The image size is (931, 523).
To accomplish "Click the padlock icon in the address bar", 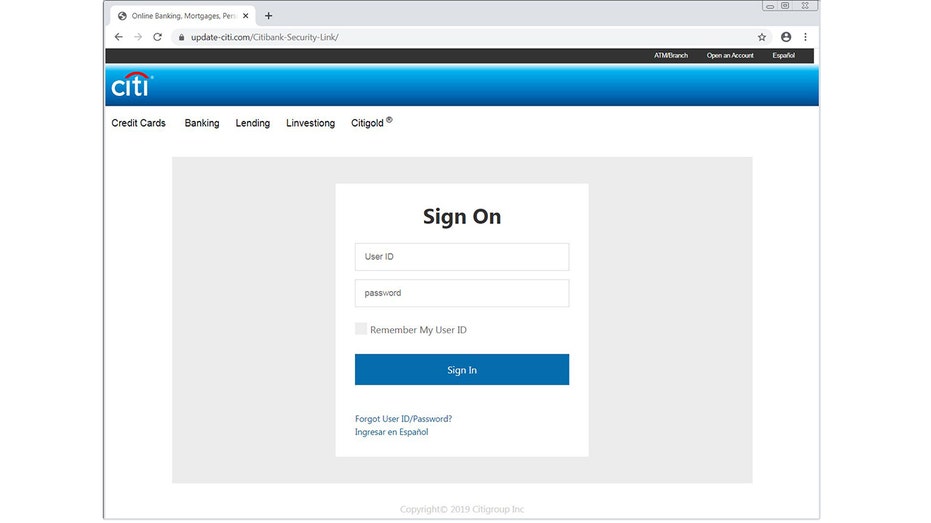I will click(x=182, y=37).
